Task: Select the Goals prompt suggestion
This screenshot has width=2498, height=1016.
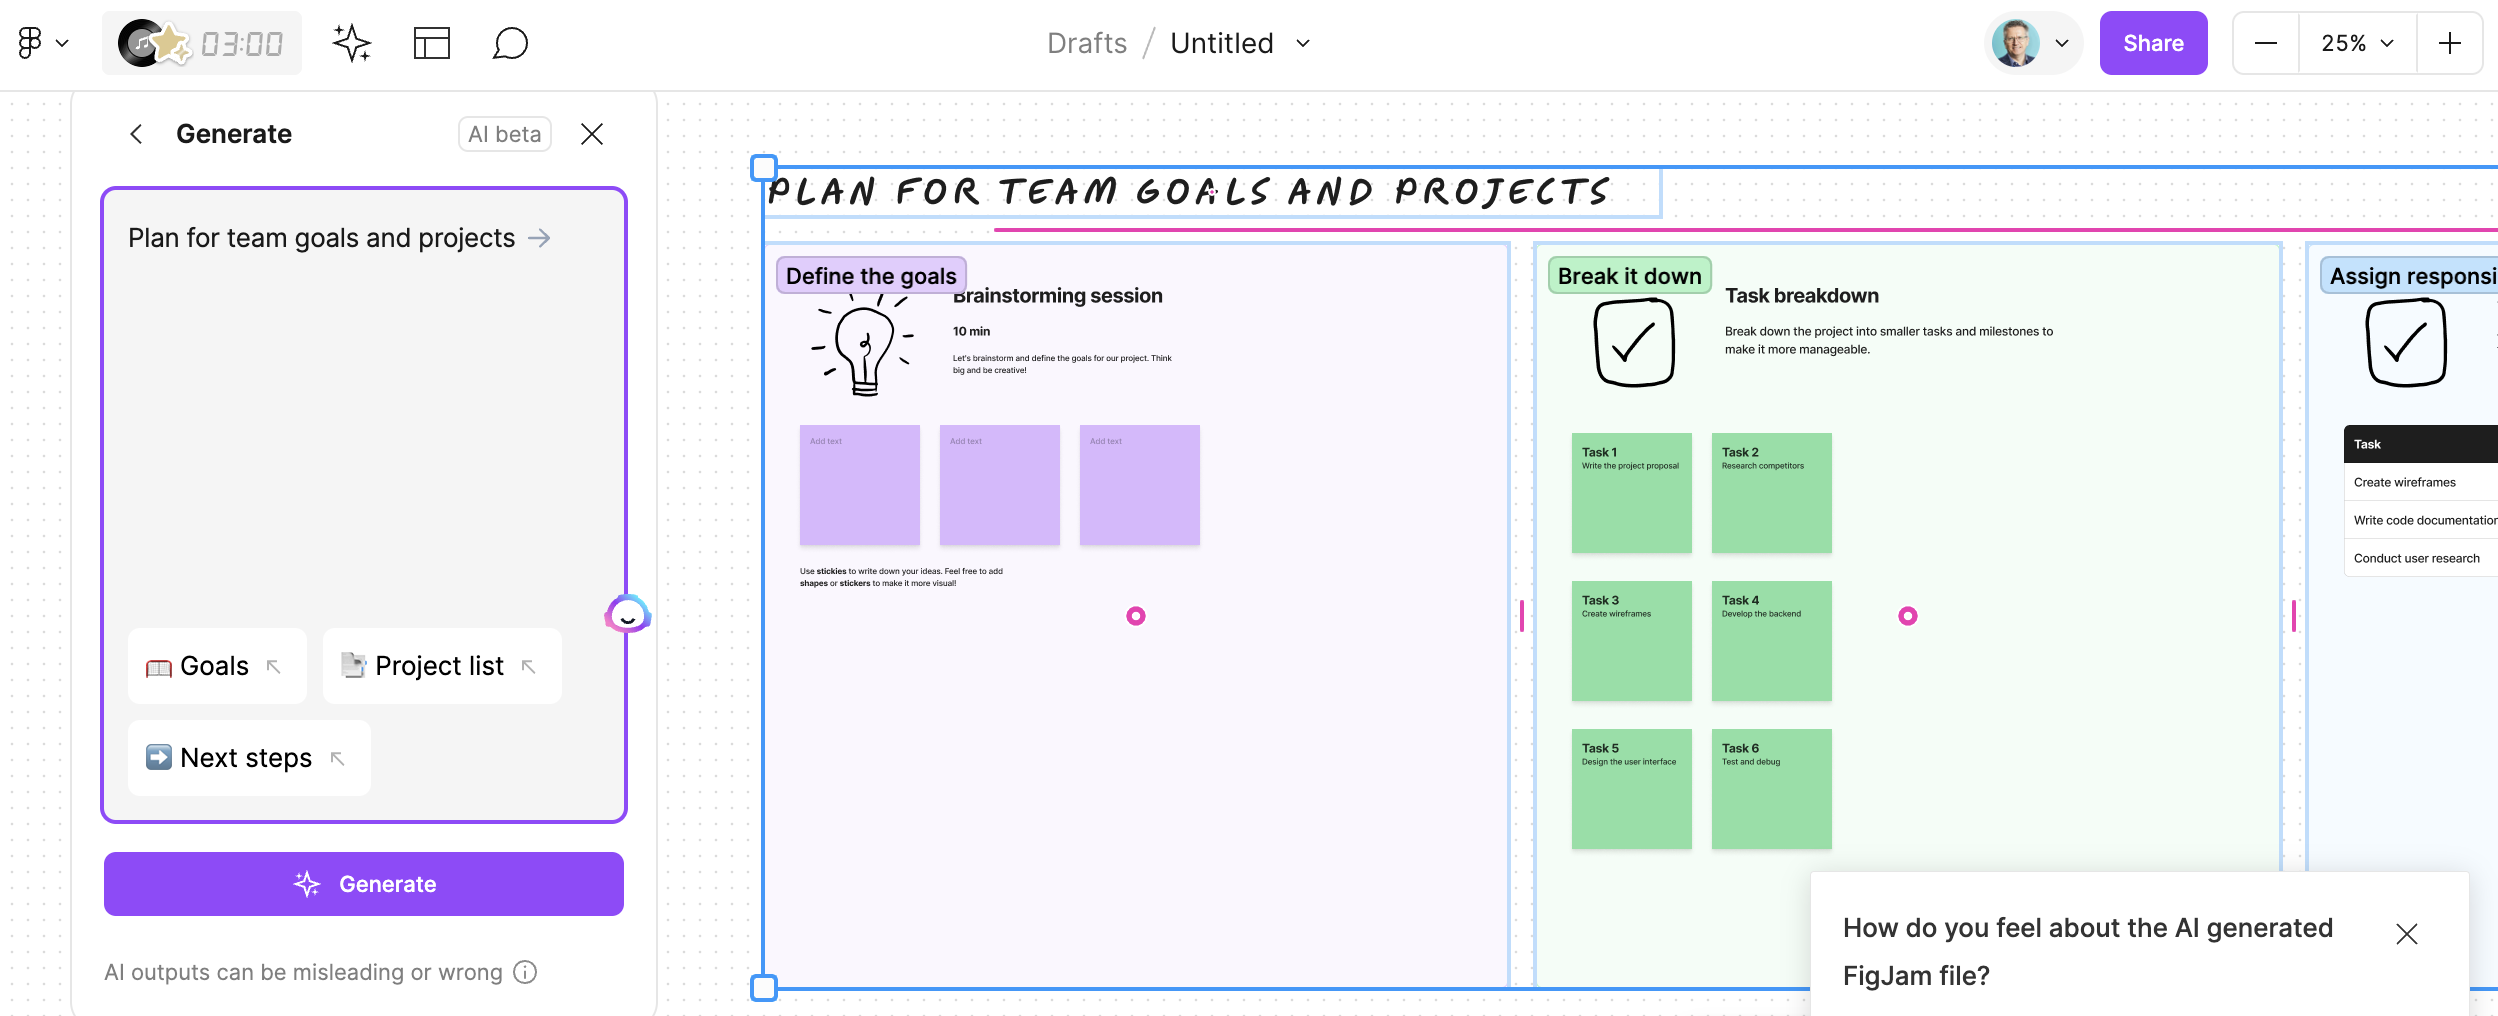Action: pos(216,666)
